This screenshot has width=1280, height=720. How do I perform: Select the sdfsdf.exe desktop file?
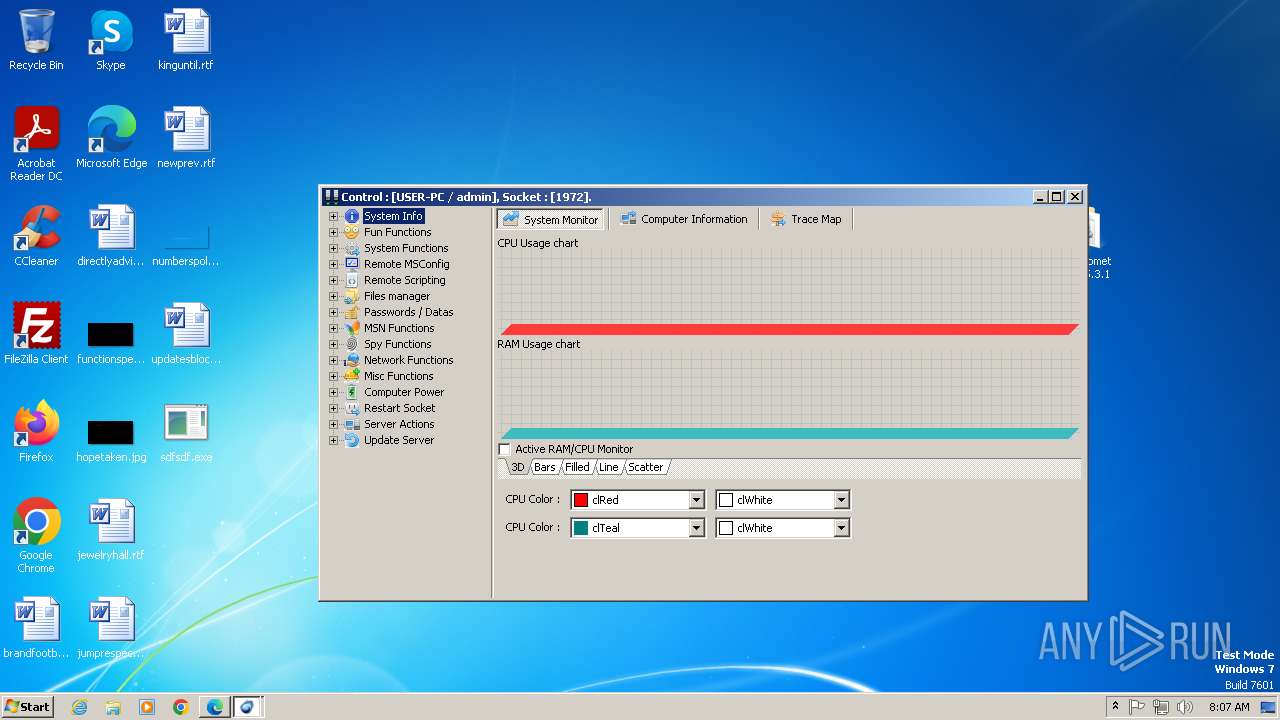(x=186, y=432)
